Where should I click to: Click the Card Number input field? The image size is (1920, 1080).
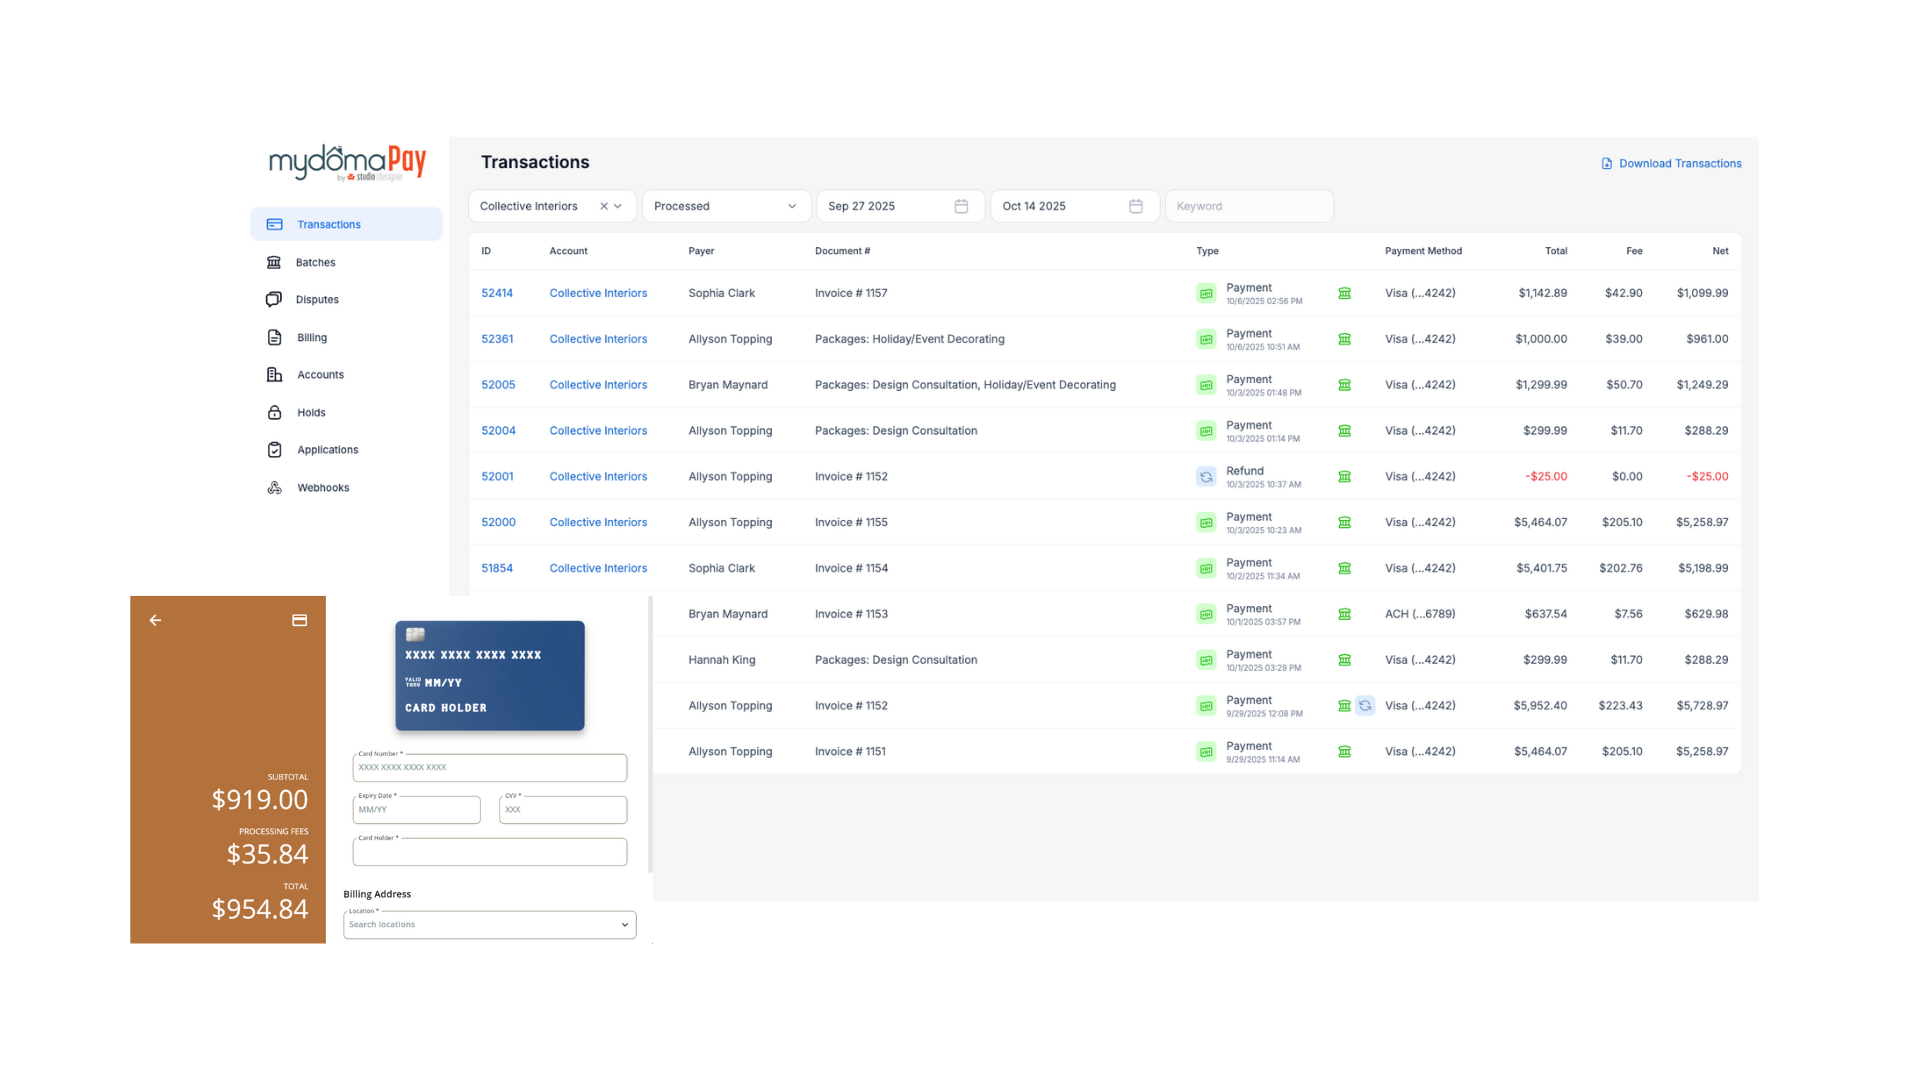tap(489, 767)
